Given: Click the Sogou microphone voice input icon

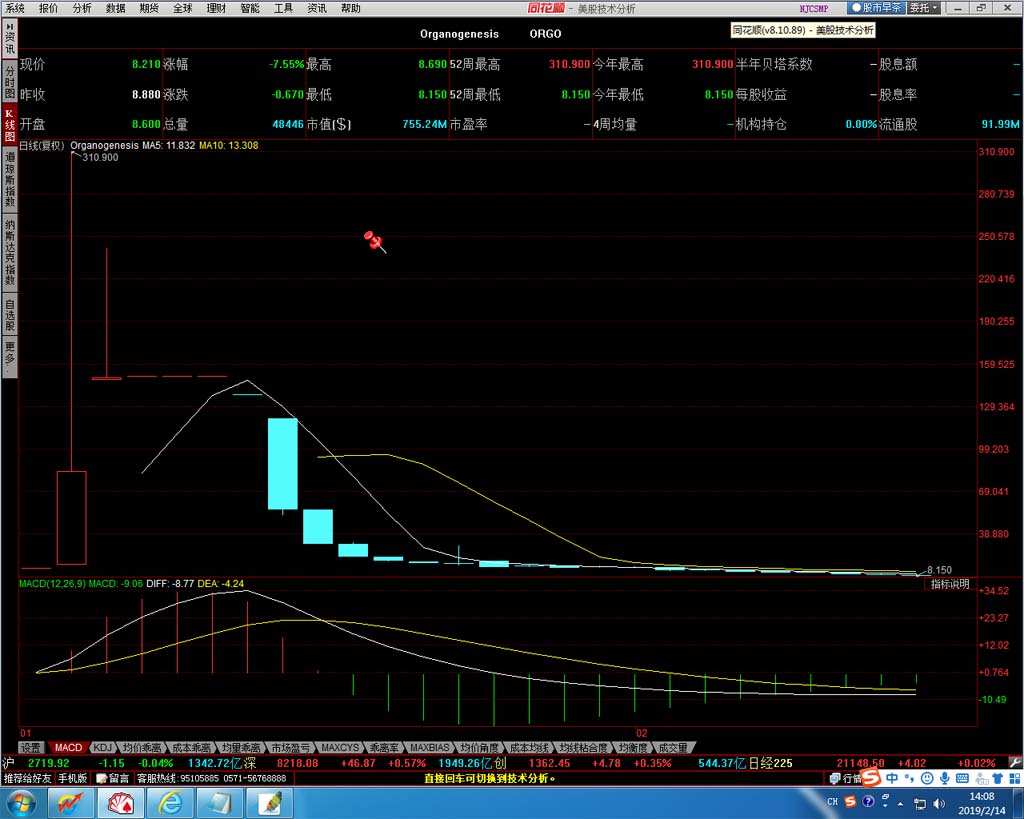Looking at the screenshot, I should tap(944, 778).
